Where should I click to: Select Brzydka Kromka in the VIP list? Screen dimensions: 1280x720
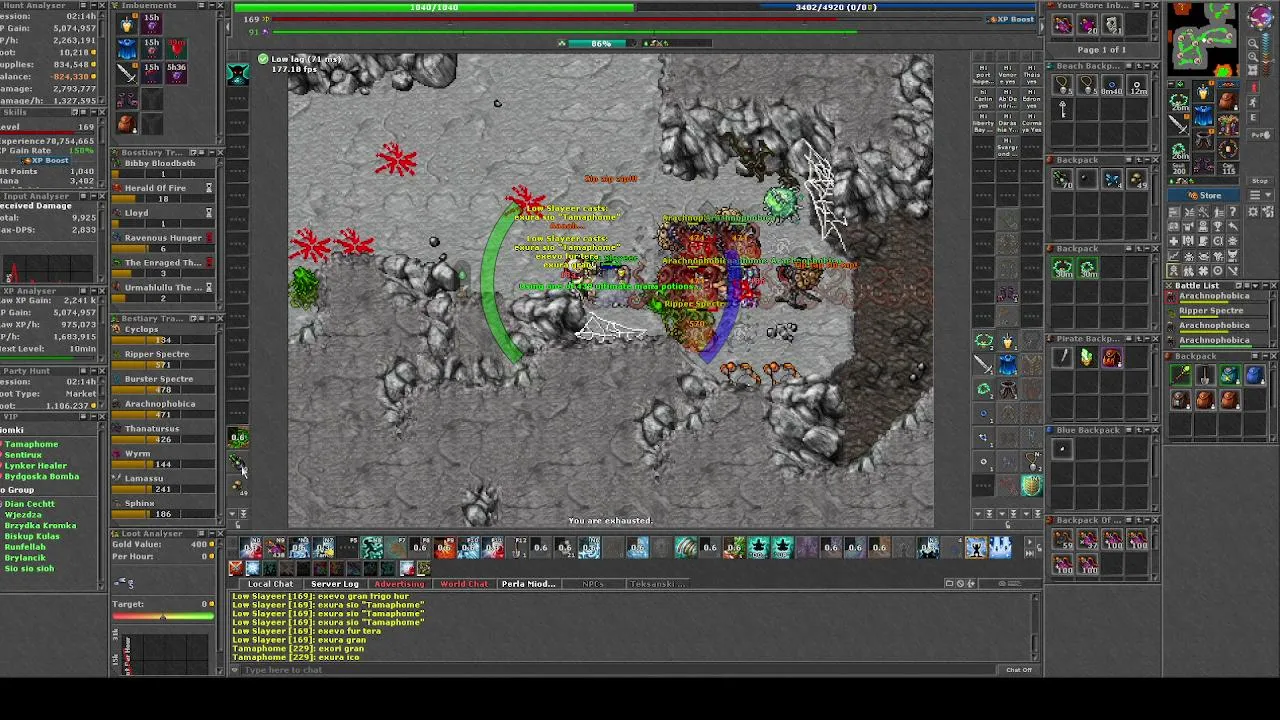click(x=41, y=526)
